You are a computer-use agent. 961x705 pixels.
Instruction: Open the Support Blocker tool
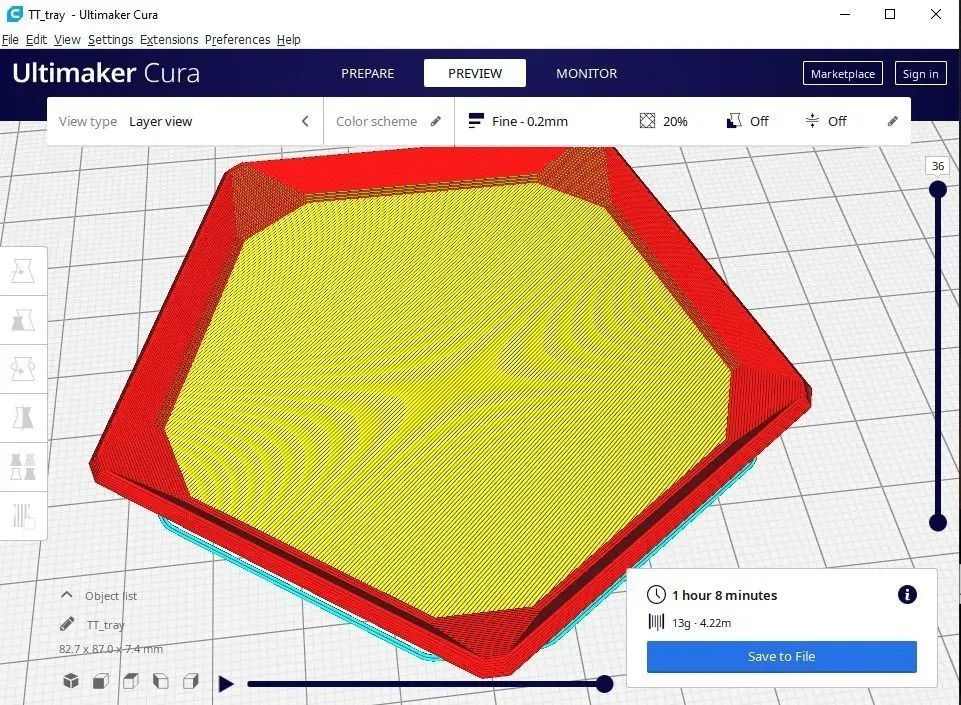23,516
